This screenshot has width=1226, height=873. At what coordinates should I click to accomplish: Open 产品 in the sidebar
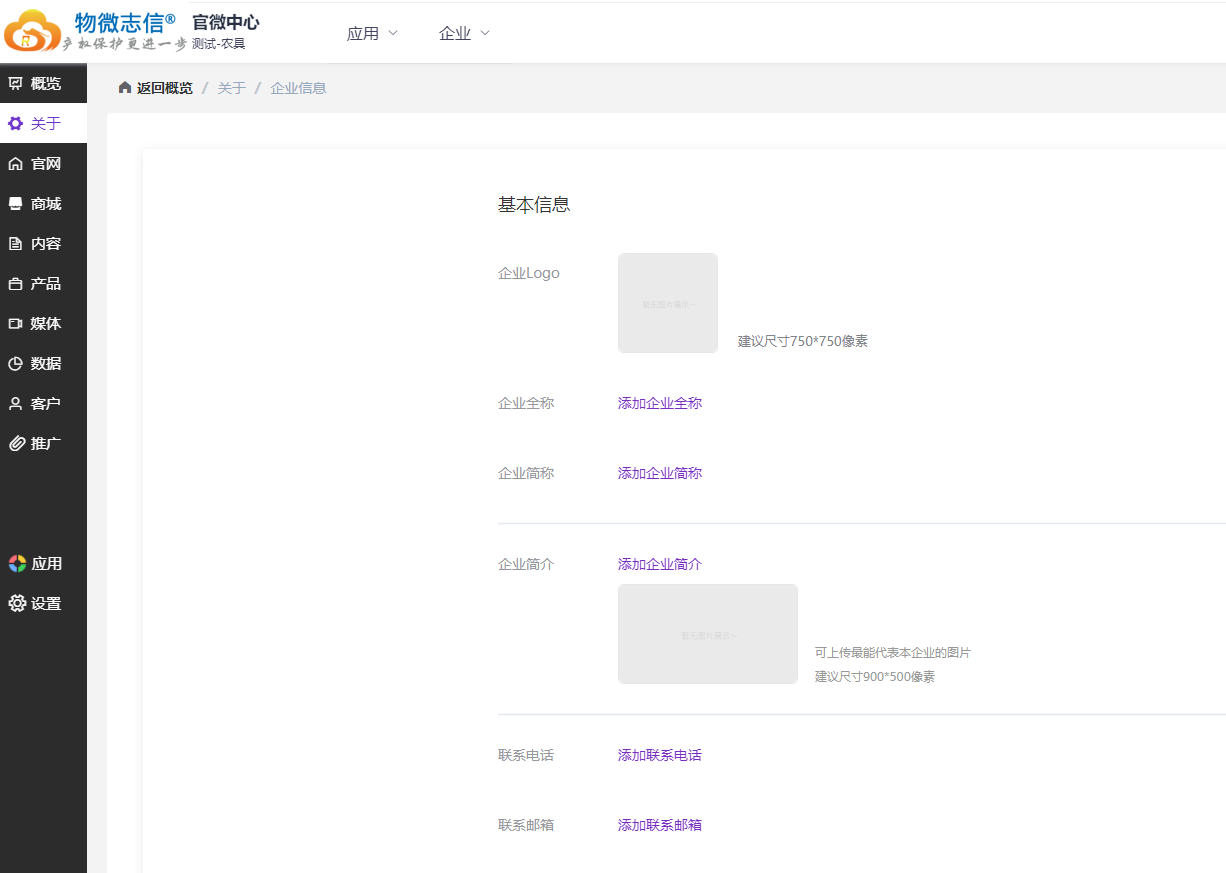click(43, 283)
